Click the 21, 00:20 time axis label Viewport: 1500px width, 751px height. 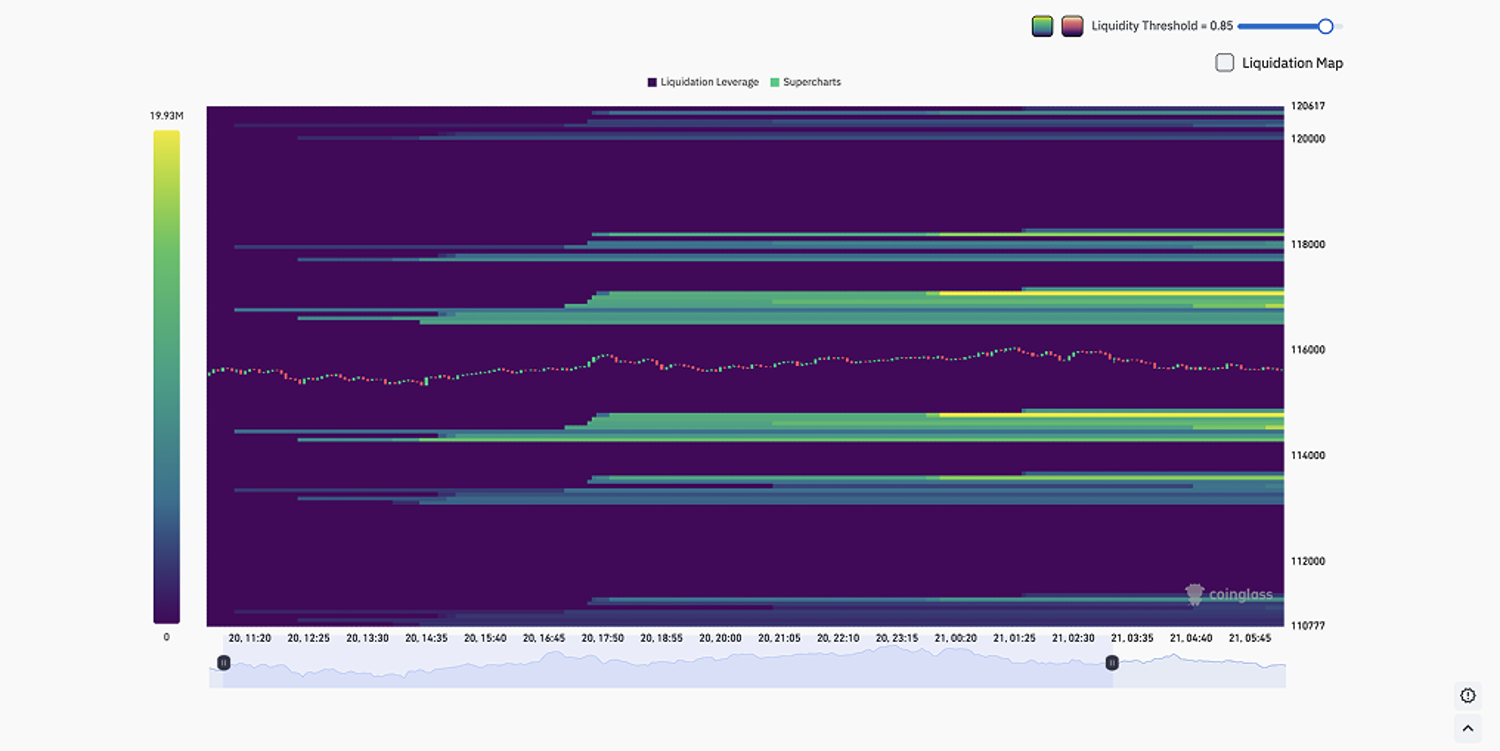coord(957,635)
